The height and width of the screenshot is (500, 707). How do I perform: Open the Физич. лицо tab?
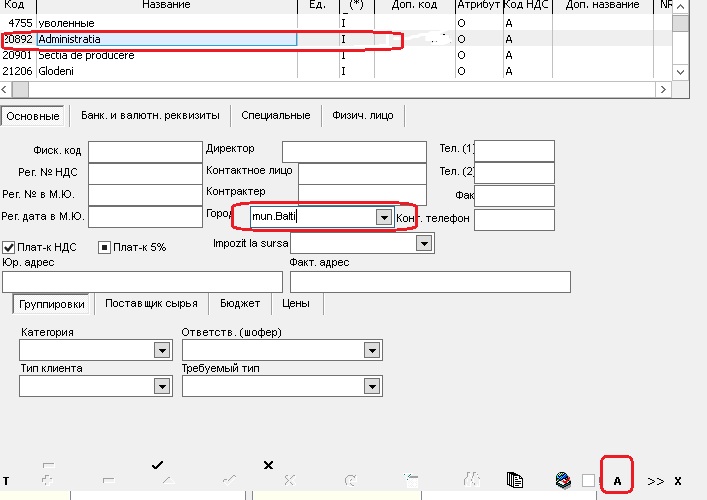click(363, 115)
